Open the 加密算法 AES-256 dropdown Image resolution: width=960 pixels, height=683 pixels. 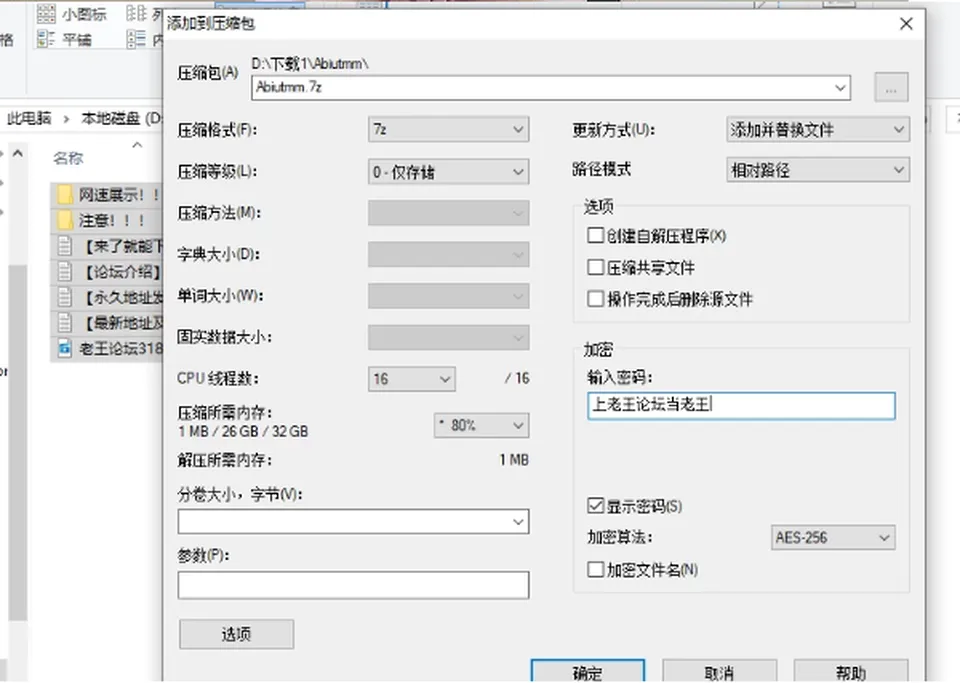(x=833, y=538)
